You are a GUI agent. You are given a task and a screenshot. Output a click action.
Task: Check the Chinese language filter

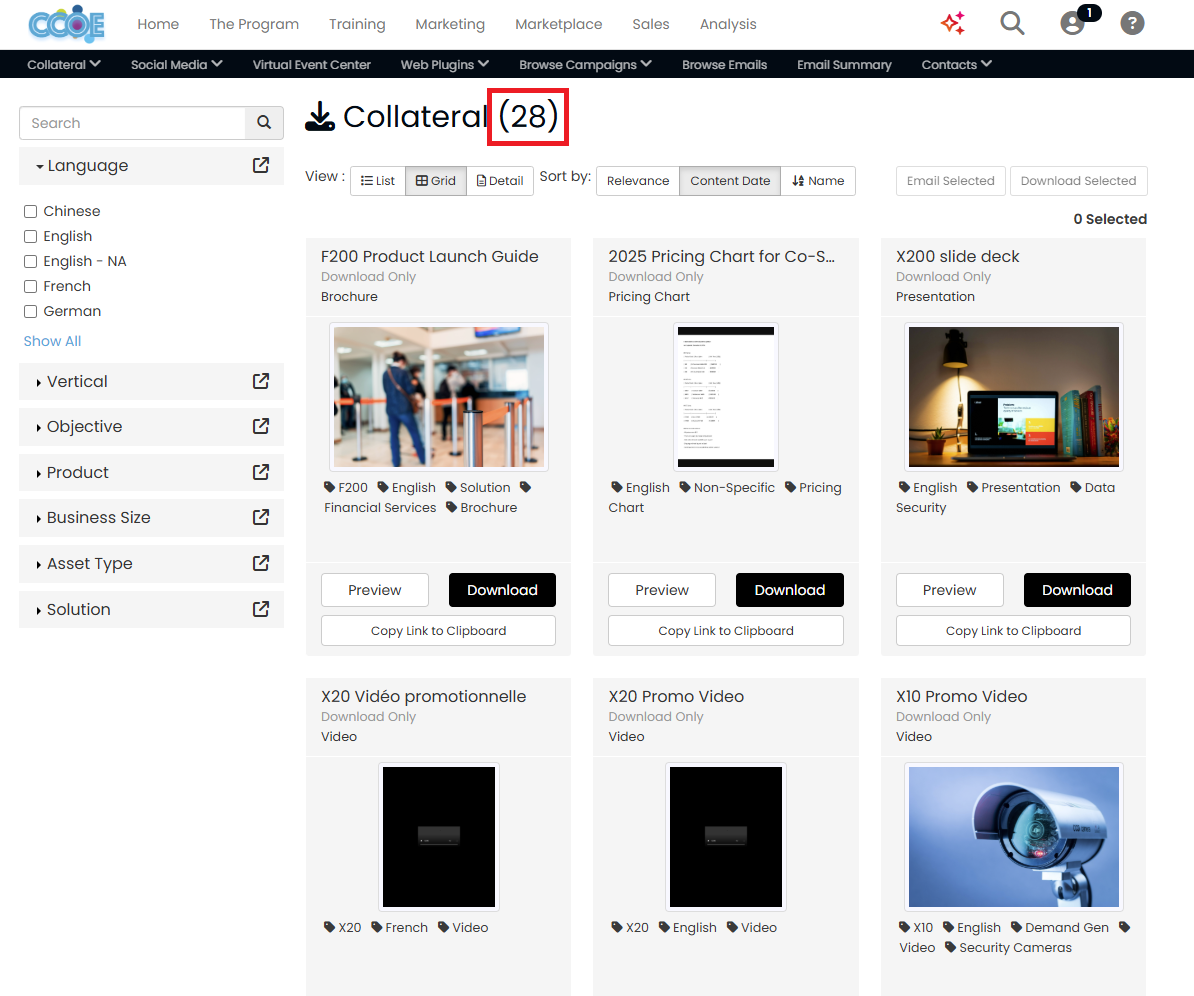(30, 212)
